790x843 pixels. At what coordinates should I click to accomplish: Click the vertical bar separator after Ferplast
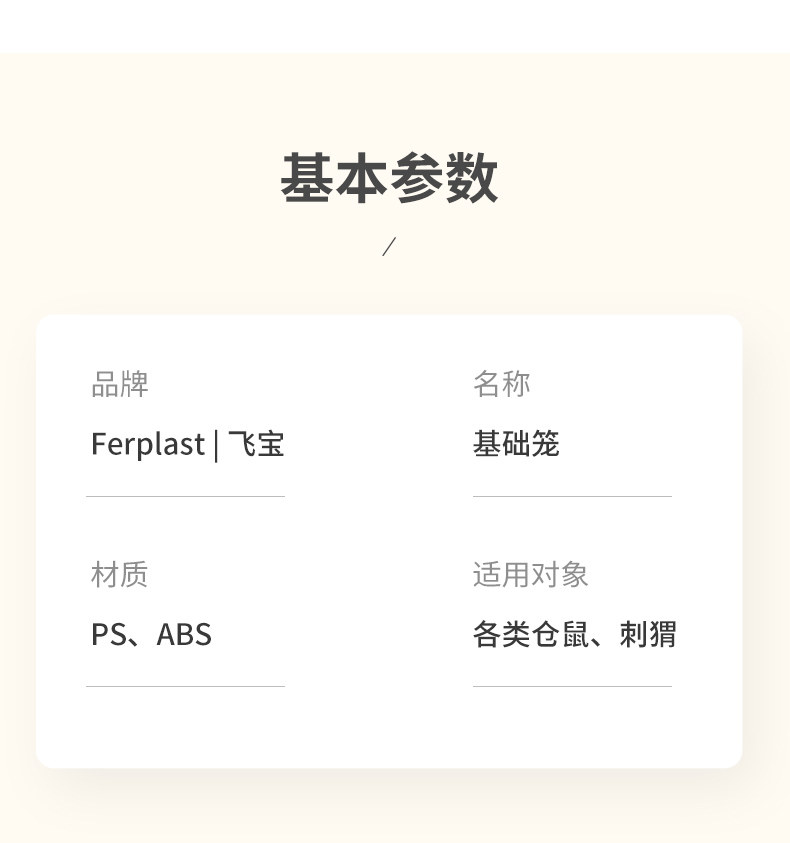[x=216, y=445]
